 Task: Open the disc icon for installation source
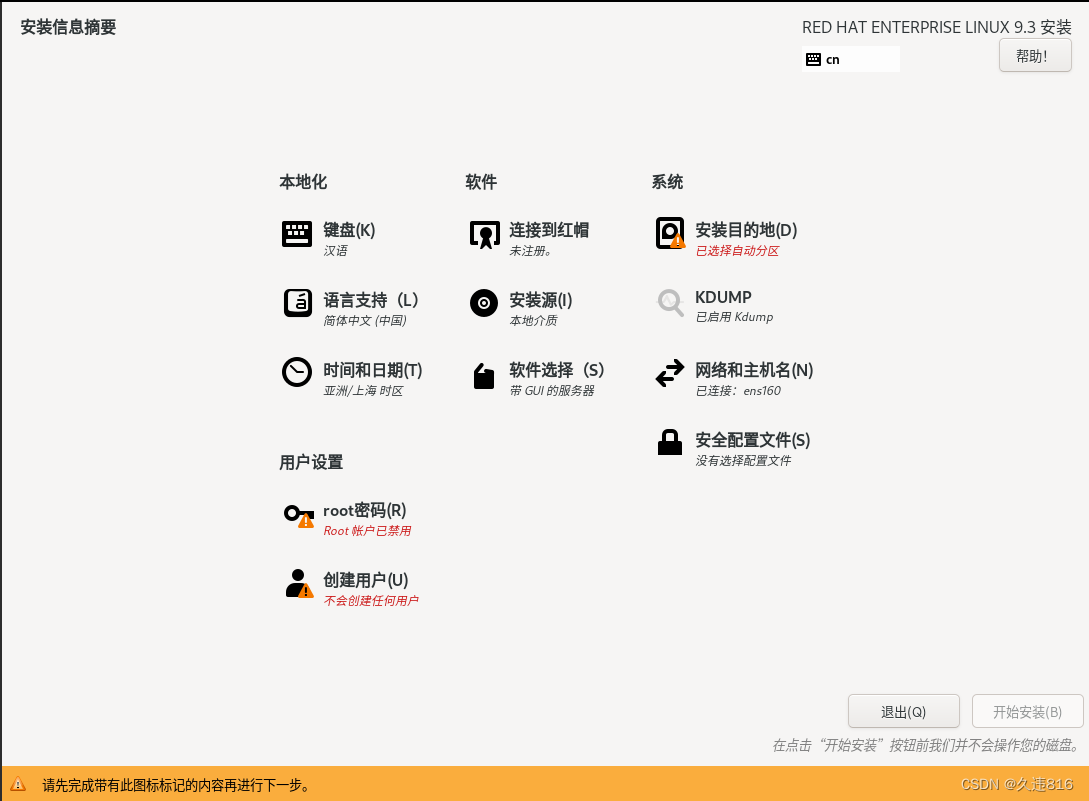483,303
